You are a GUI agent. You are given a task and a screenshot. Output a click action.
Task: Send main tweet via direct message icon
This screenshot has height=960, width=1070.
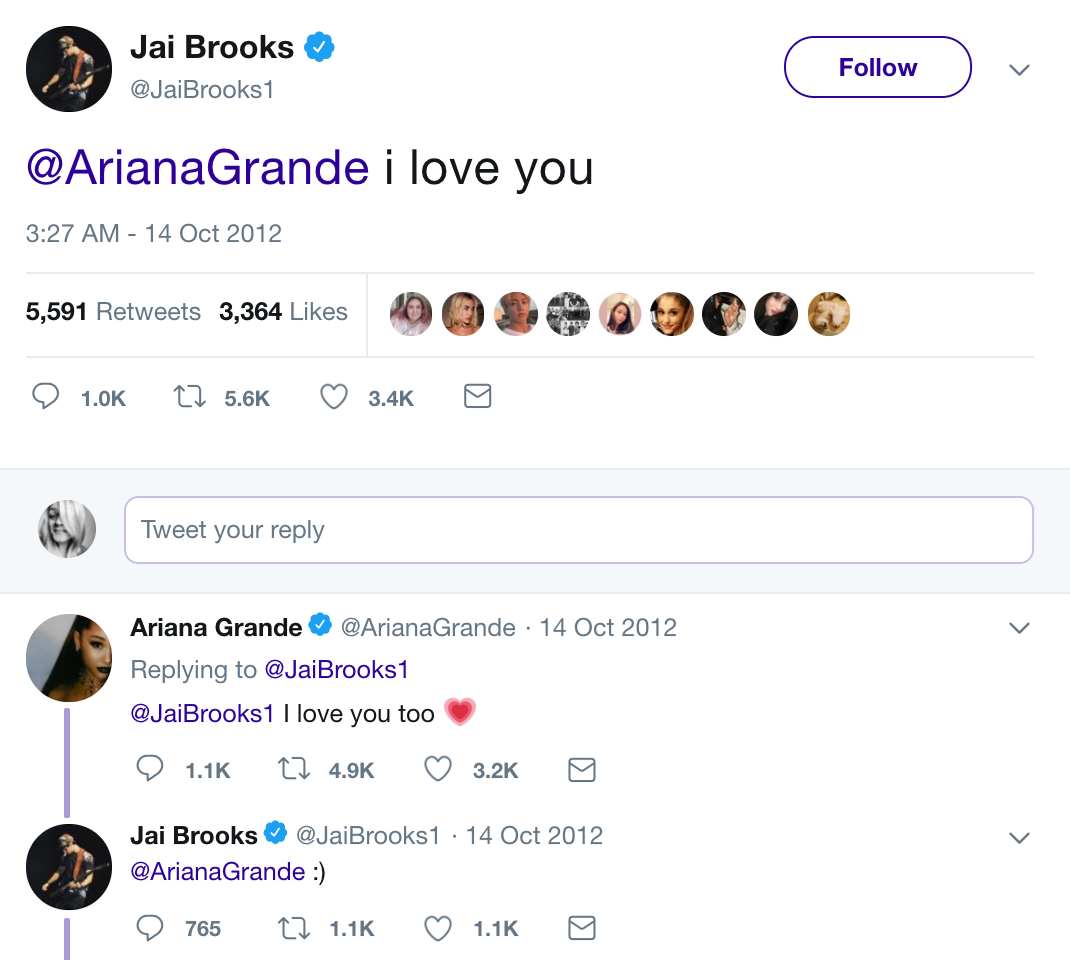pos(478,398)
